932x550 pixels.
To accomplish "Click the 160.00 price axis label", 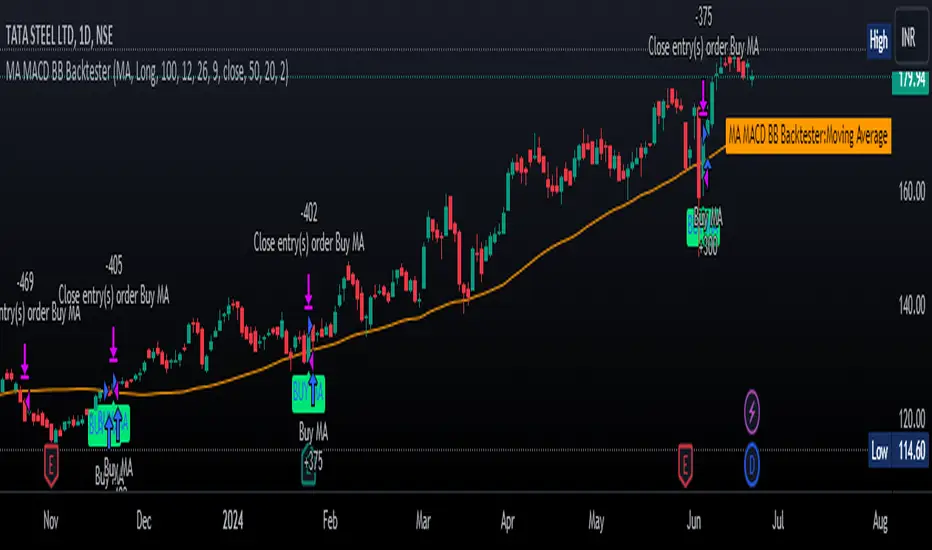I will [x=912, y=191].
